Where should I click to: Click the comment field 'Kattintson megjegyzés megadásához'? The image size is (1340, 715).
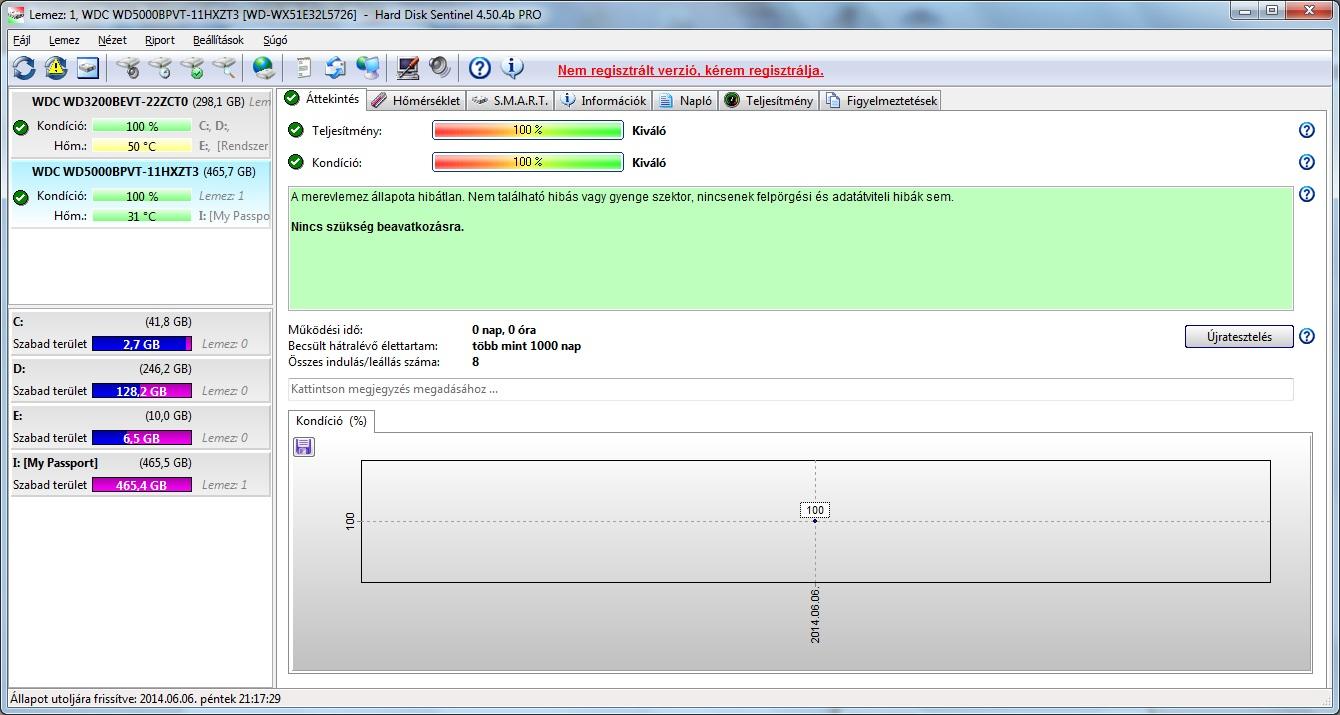pos(790,389)
